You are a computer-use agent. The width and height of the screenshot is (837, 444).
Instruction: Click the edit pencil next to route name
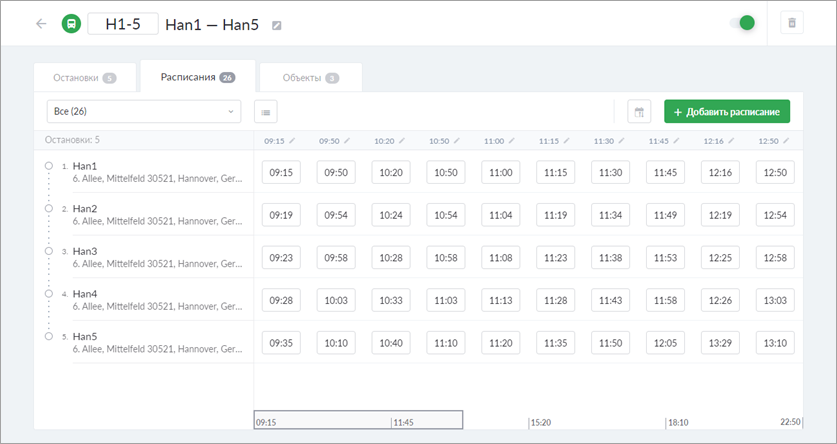click(x=277, y=25)
